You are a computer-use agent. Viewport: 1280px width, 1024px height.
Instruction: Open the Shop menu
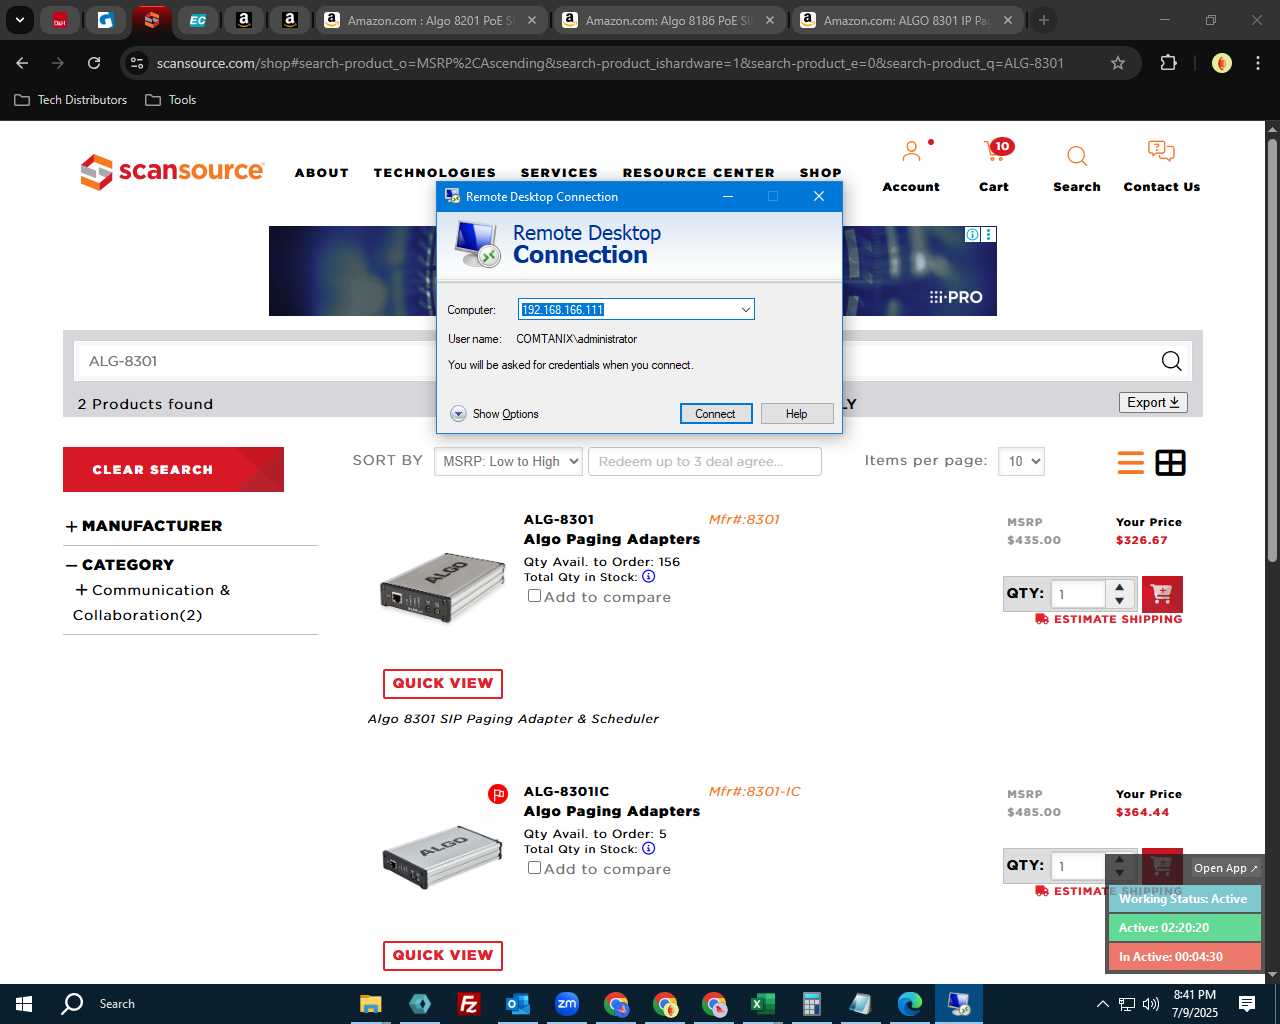821,172
